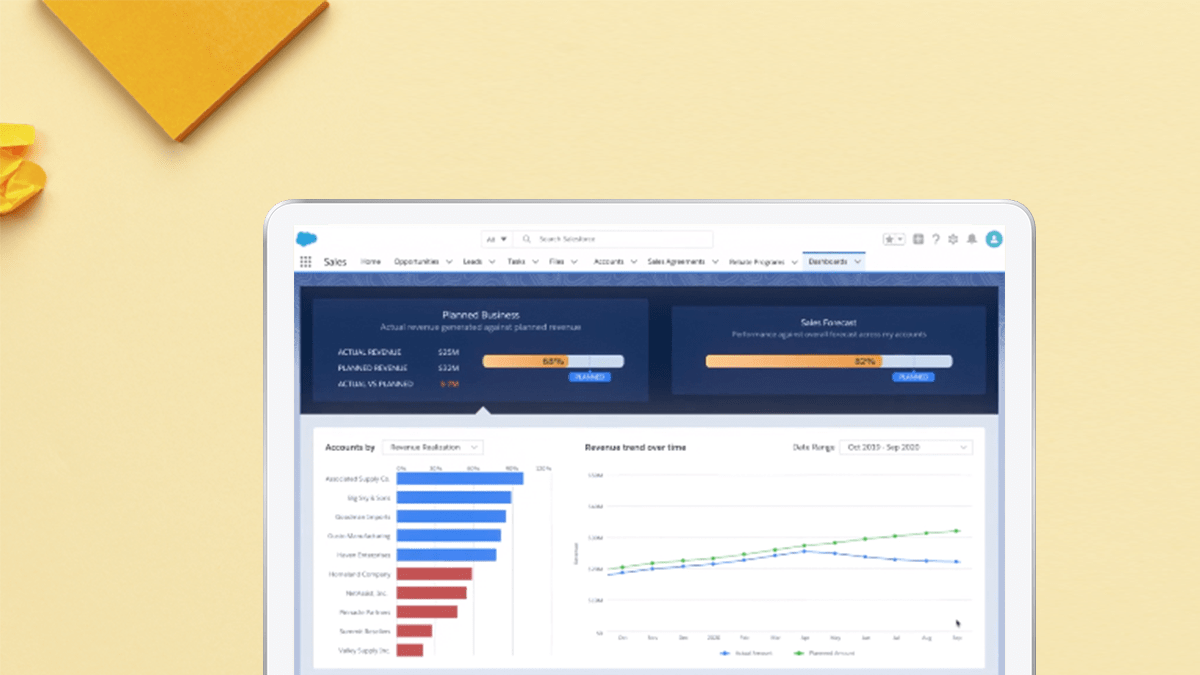
Task: Open the Revenue Realization dropdown
Action: click(x=433, y=447)
